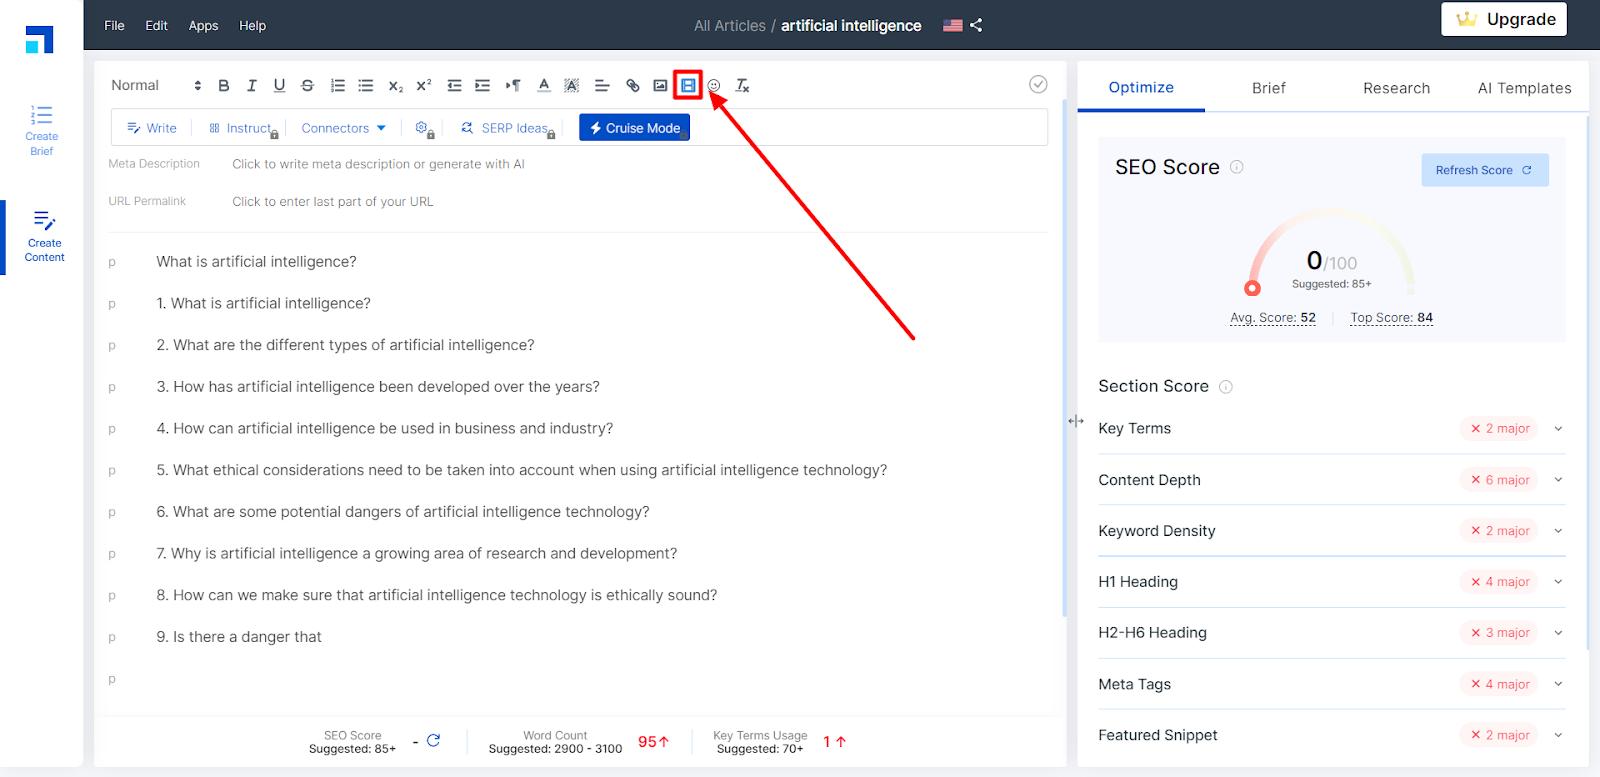
Task: Apply subscript formatting
Action: [396, 86]
